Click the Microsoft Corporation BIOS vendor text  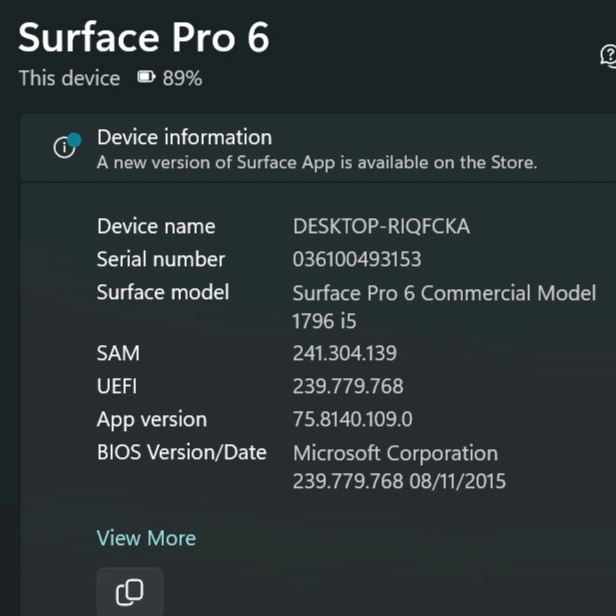[395, 453]
